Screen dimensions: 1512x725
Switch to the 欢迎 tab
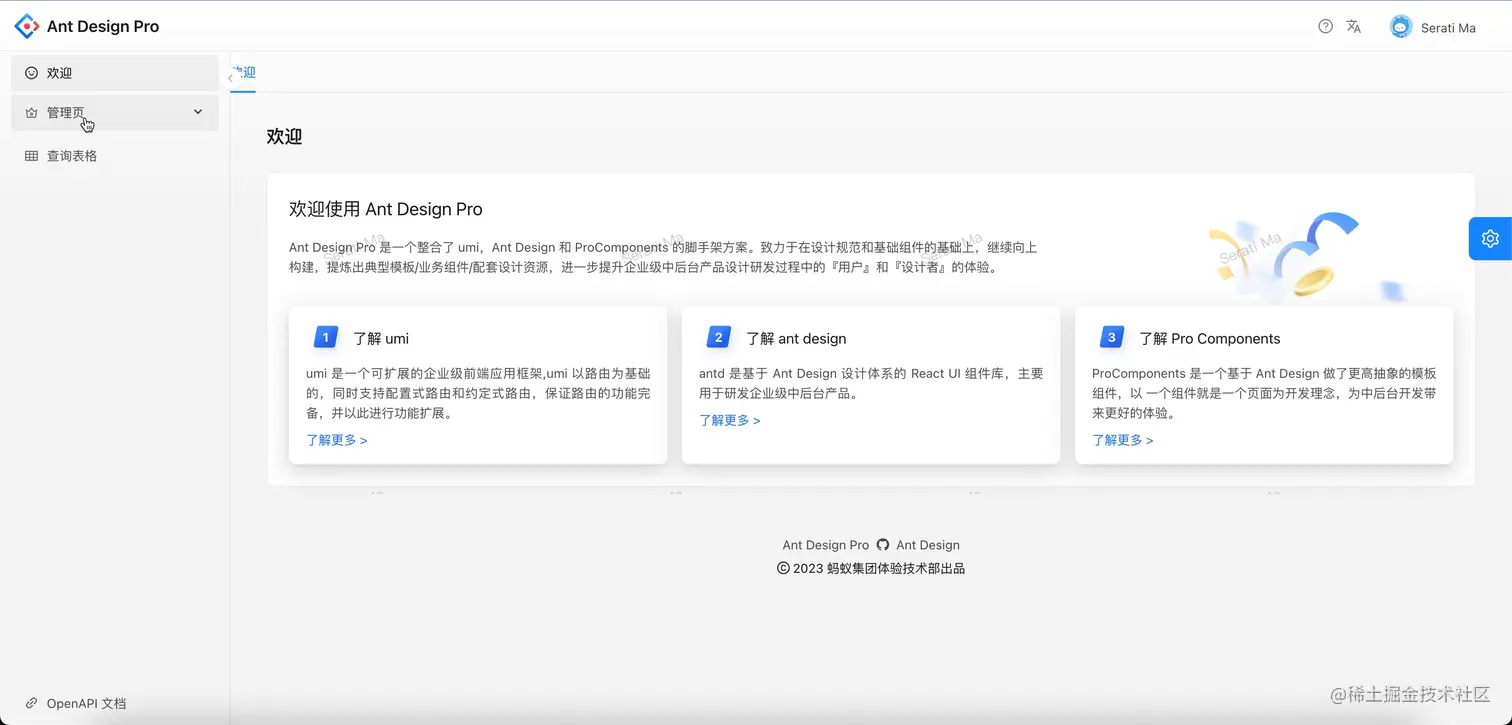(x=243, y=73)
